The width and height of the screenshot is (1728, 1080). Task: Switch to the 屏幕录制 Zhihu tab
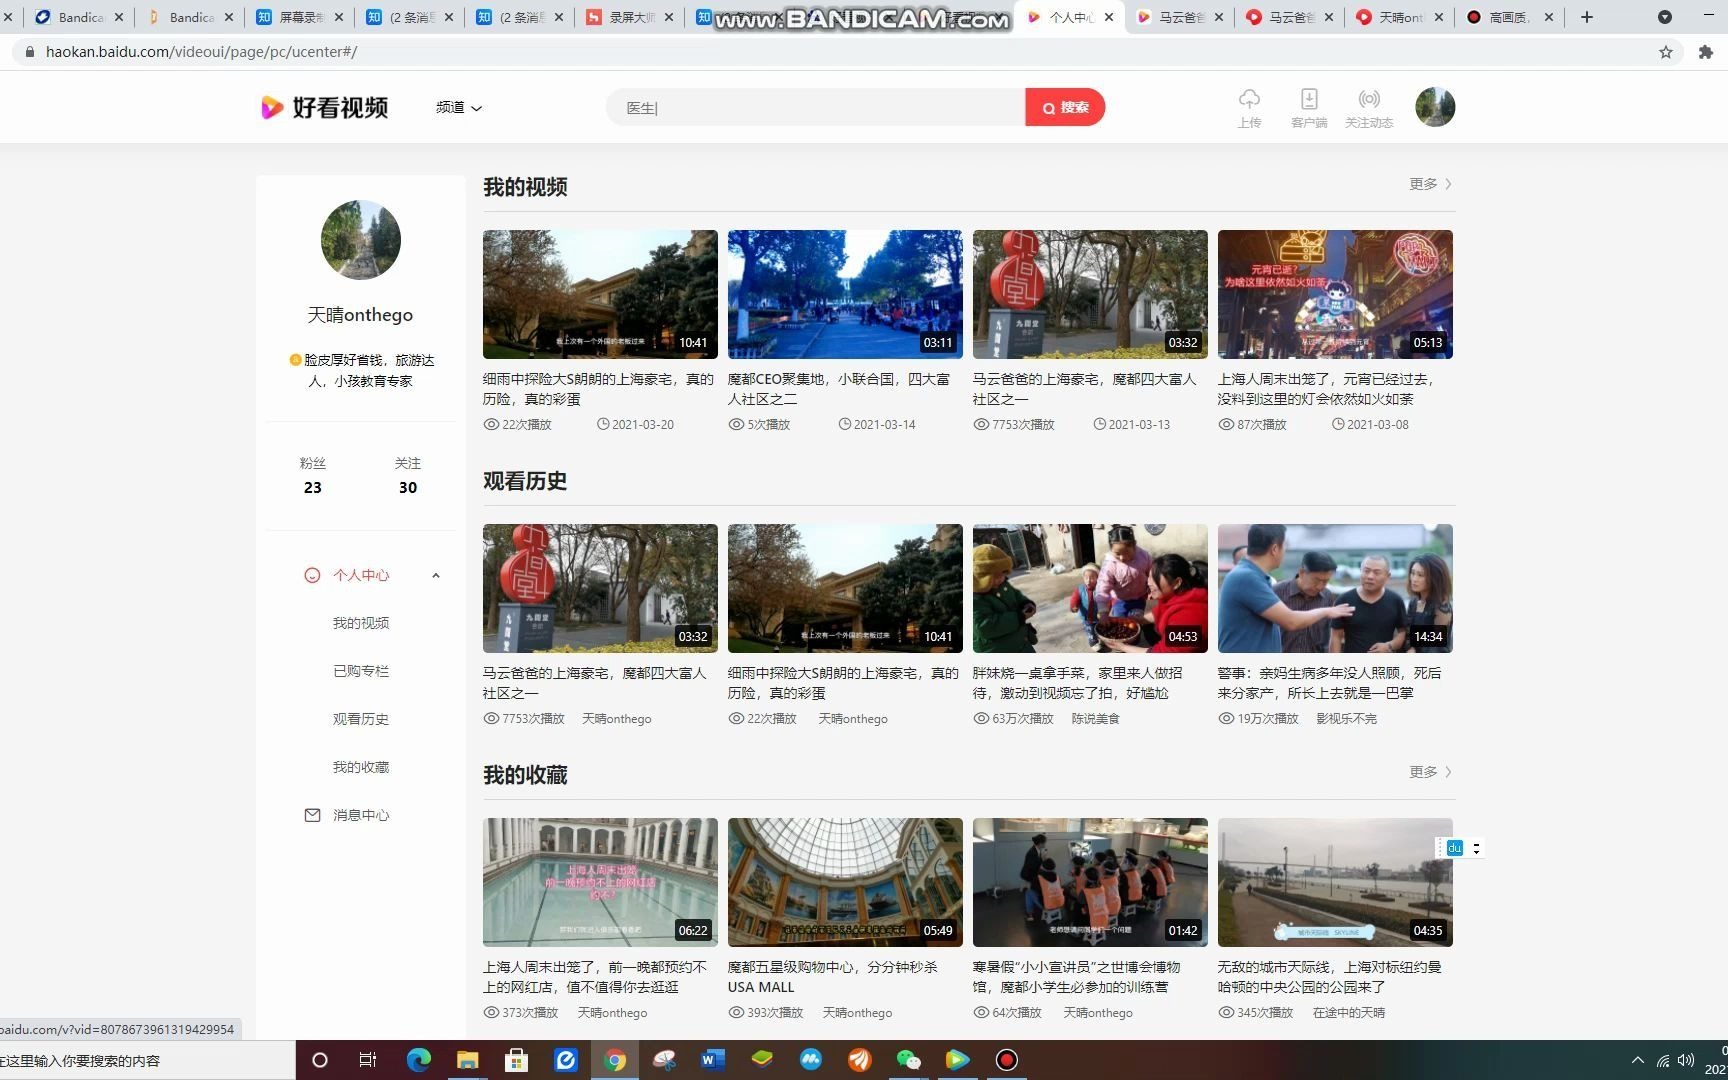point(298,17)
